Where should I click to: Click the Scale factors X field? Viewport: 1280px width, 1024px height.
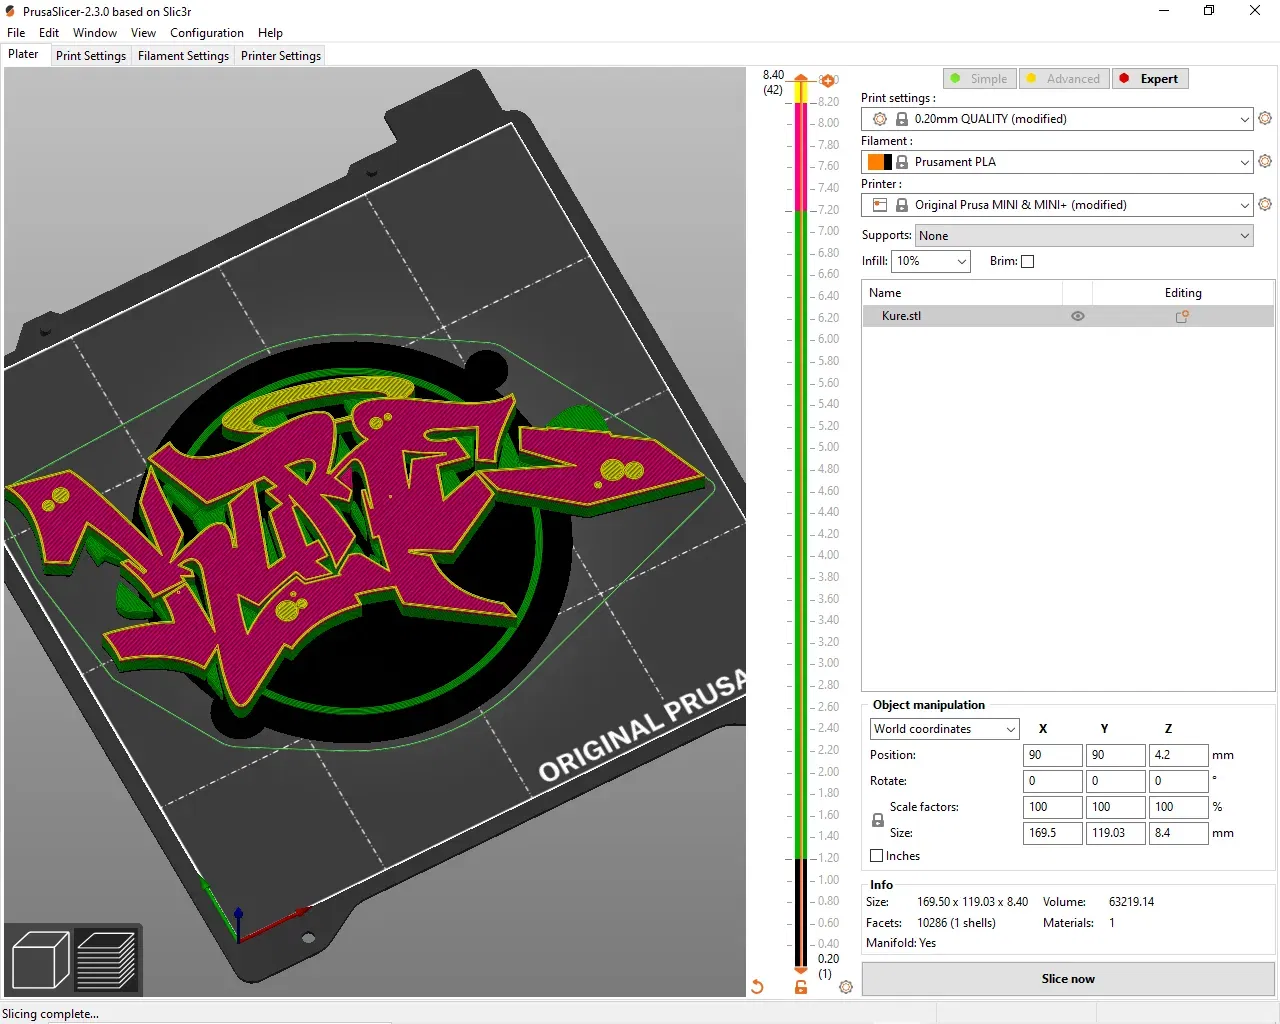point(1053,807)
